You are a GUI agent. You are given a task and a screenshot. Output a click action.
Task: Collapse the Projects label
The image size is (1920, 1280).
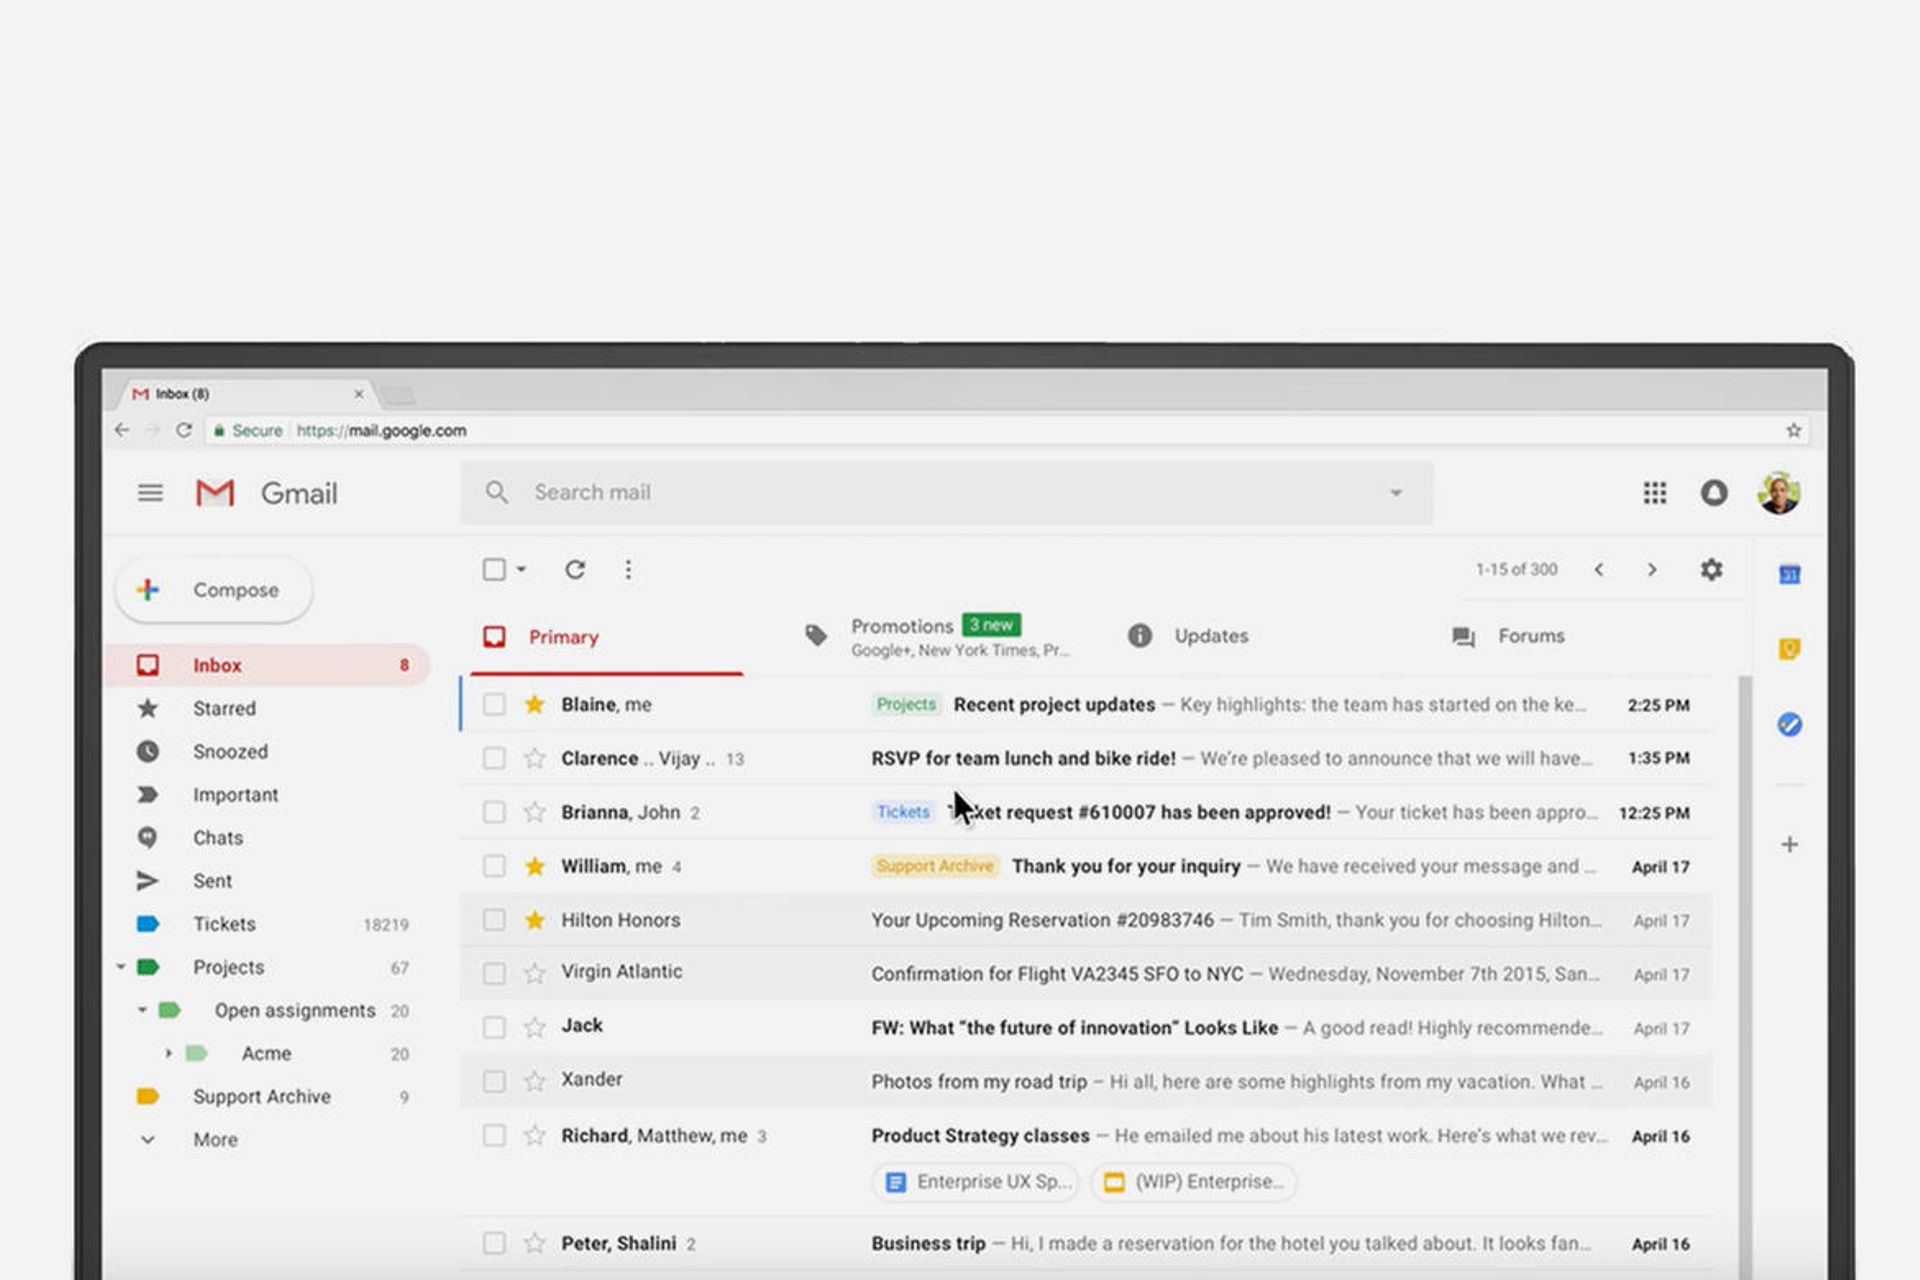(120, 967)
